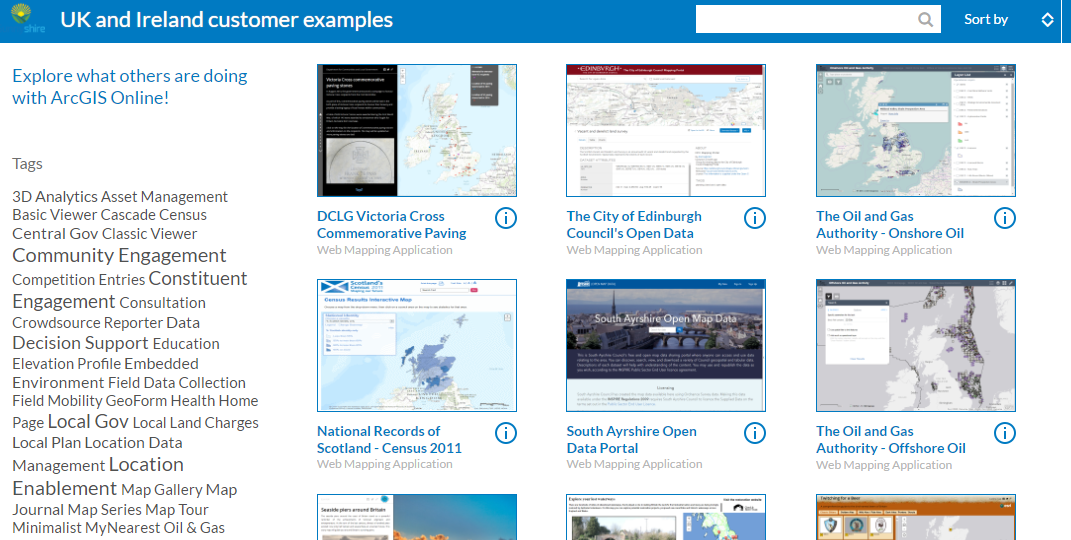Filter by Cascade tag
The height and width of the screenshot is (540, 1071).
[128, 214]
